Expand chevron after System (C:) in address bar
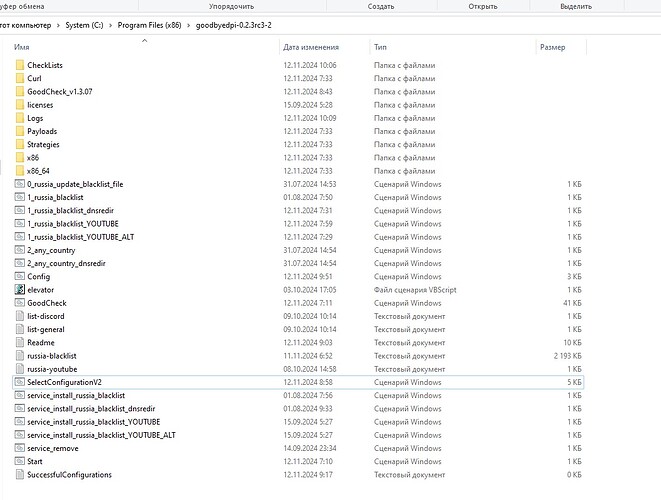 (x=110, y=25)
